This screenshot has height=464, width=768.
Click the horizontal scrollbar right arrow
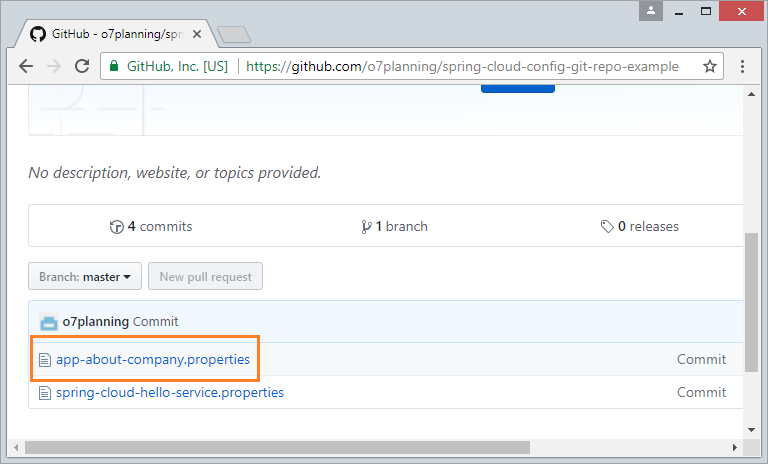tap(735, 447)
